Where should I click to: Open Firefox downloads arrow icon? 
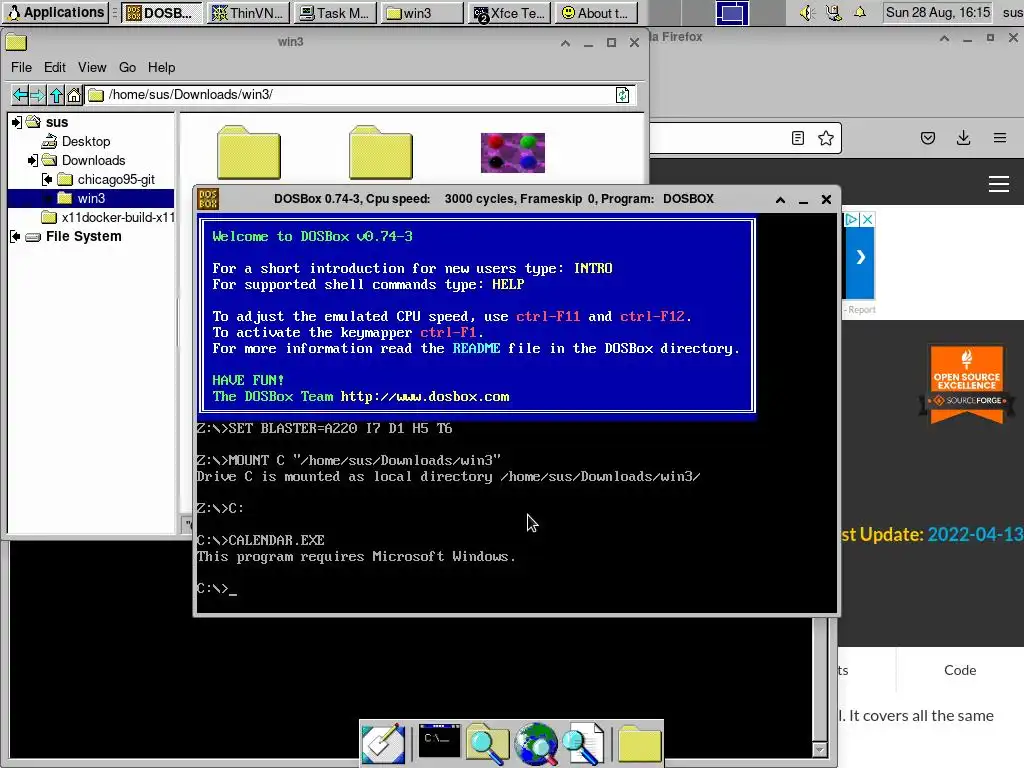(x=963, y=138)
